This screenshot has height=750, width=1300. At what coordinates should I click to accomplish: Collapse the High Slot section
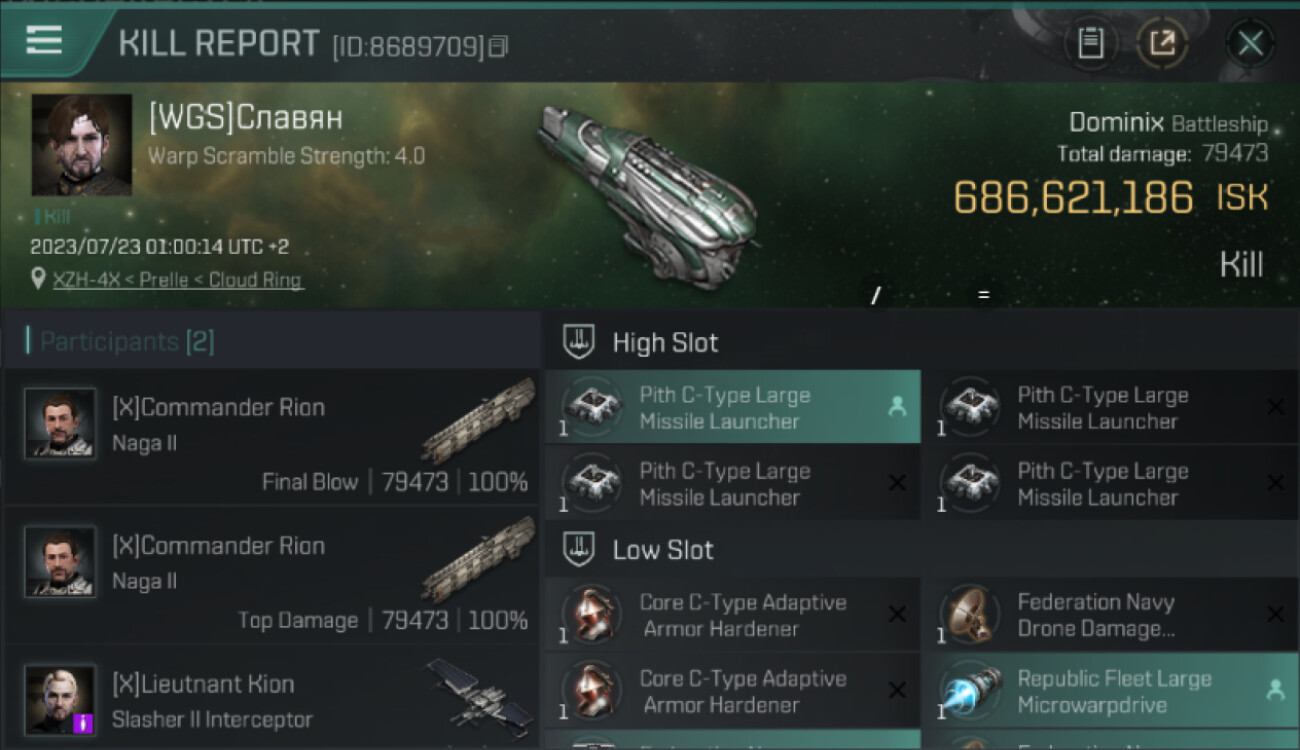(x=580, y=342)
